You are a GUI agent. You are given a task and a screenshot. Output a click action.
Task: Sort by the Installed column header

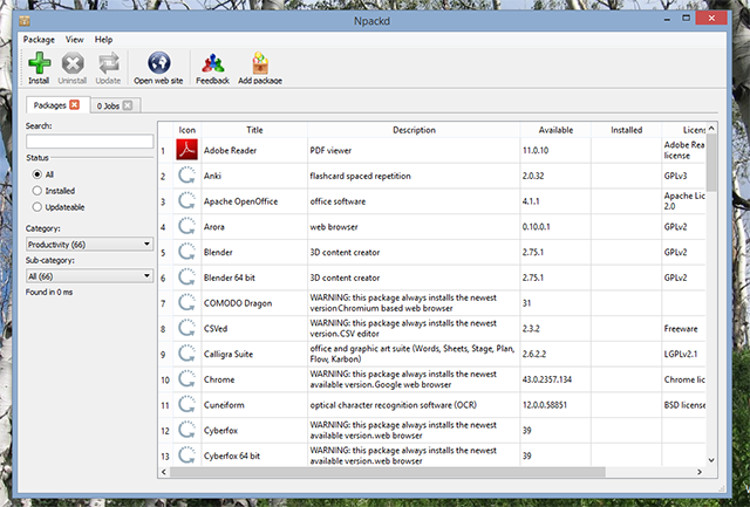click(x=626, y=130)
